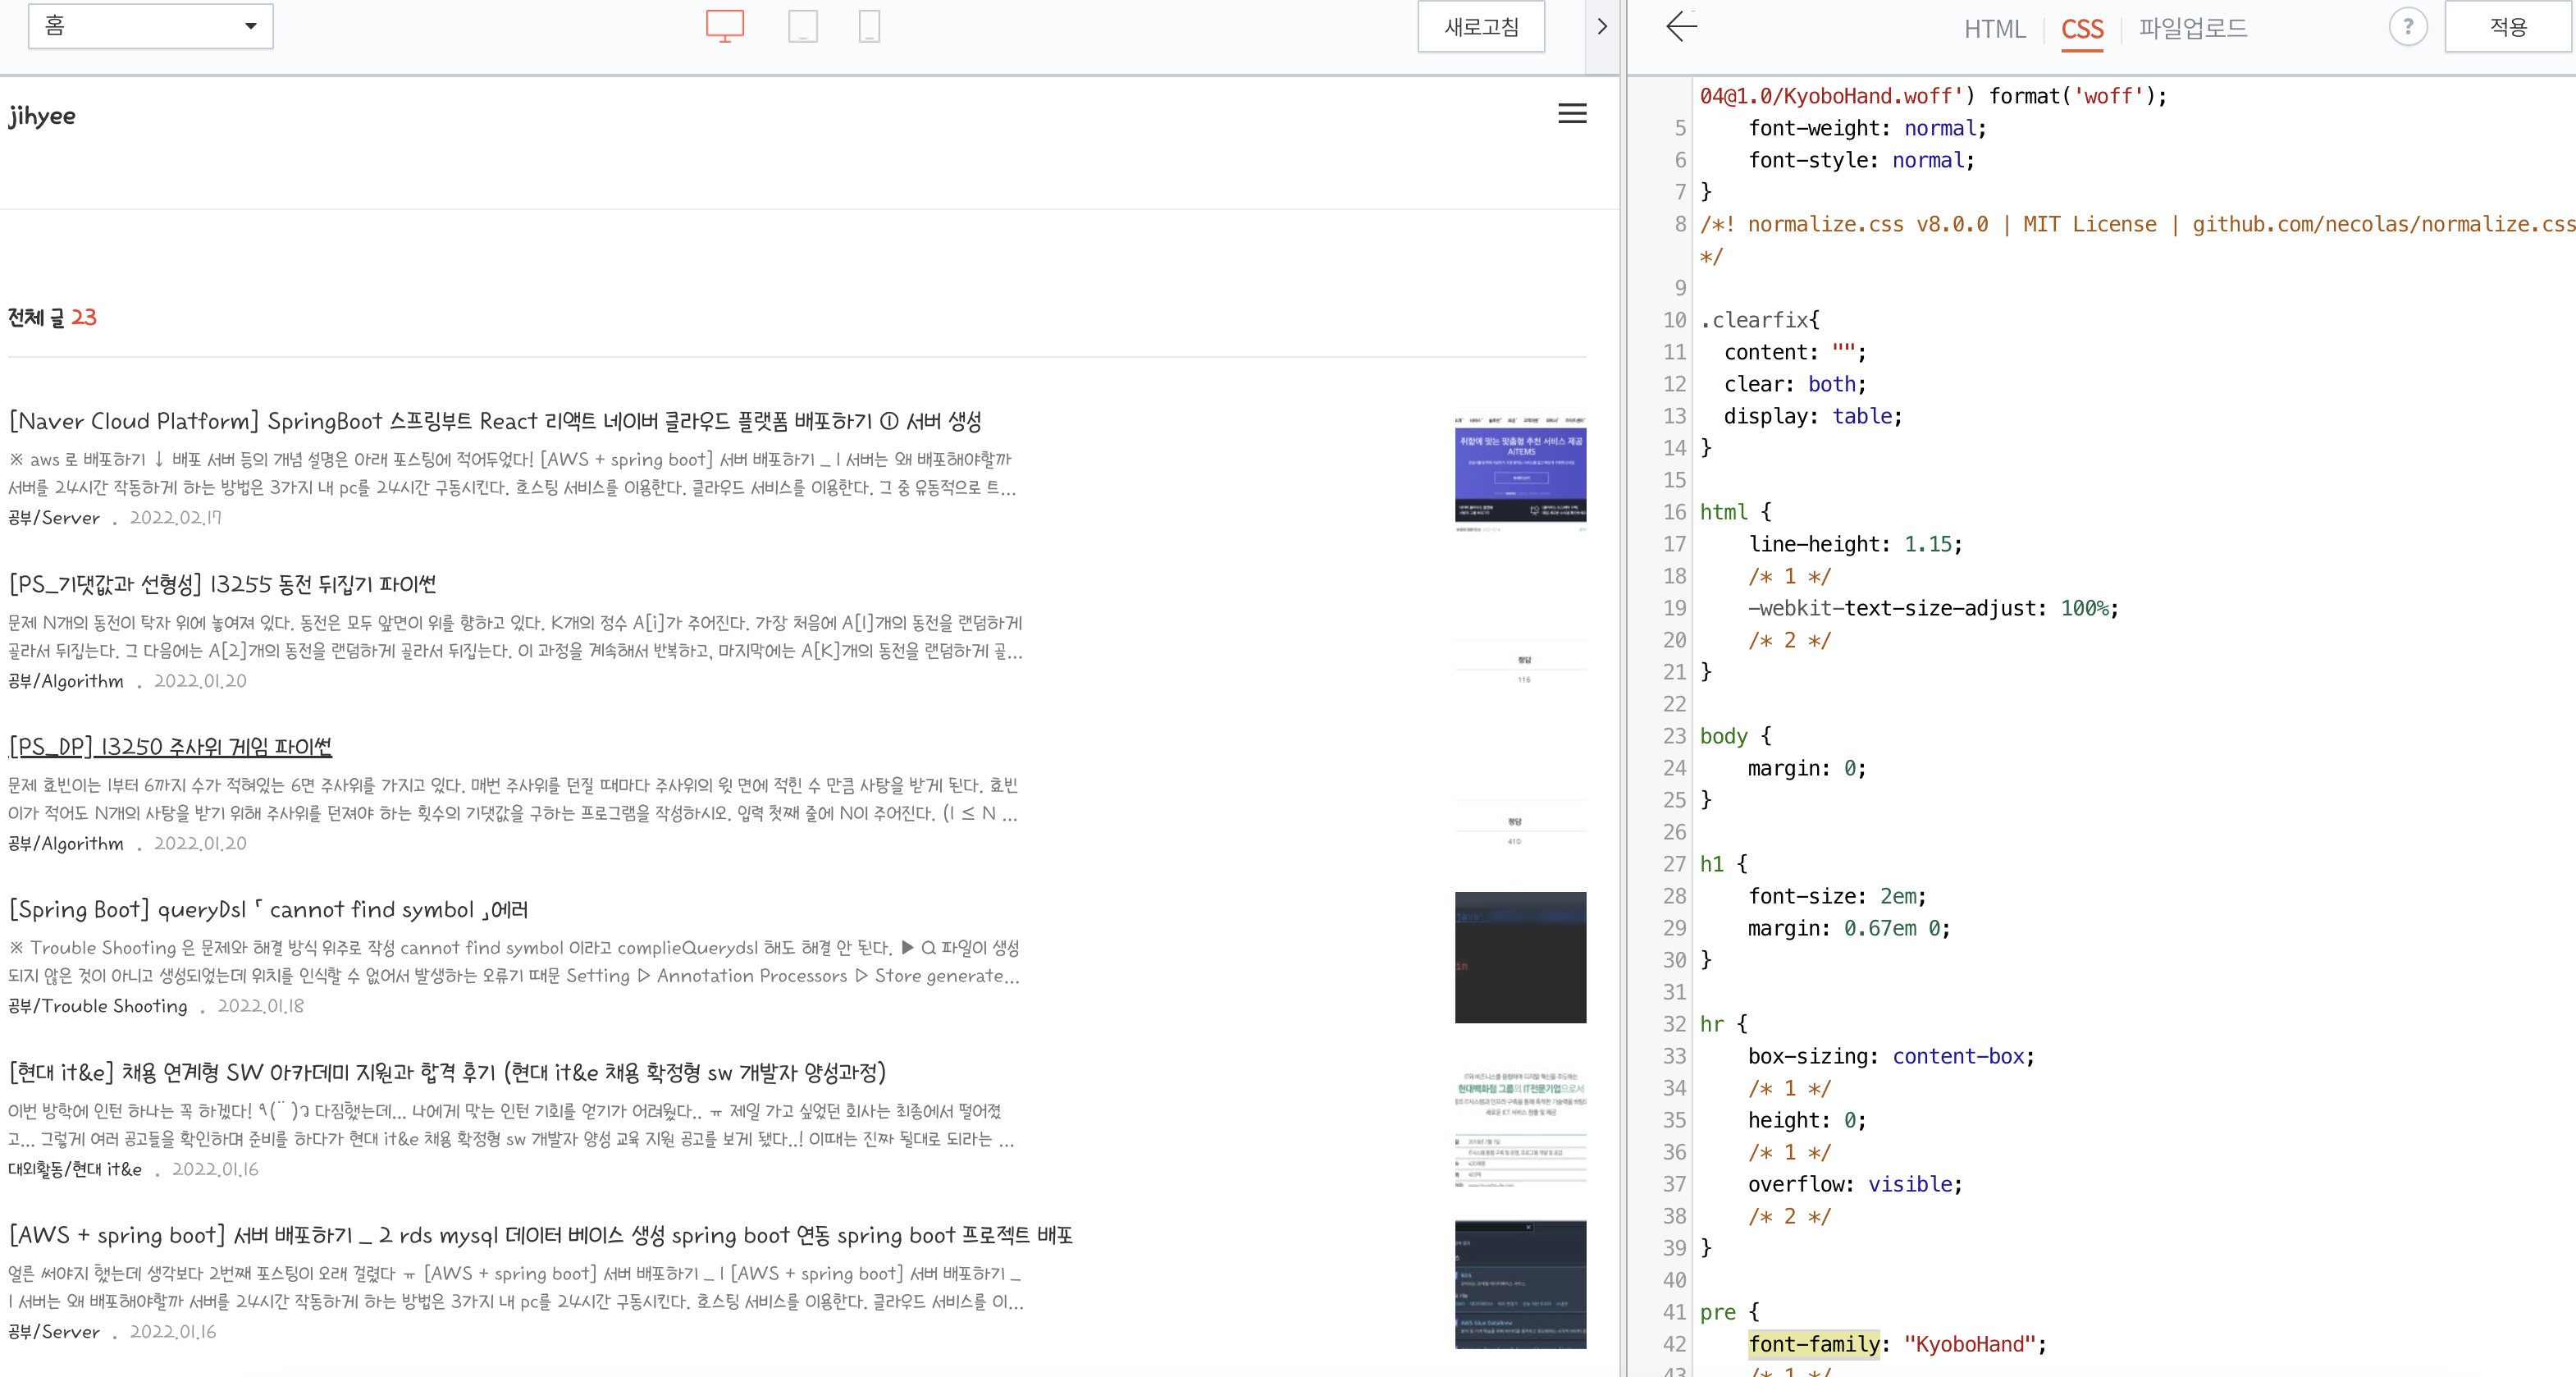Open querydsl cannot find symbol post
2576x1377 pixels.
coord(268,910)
